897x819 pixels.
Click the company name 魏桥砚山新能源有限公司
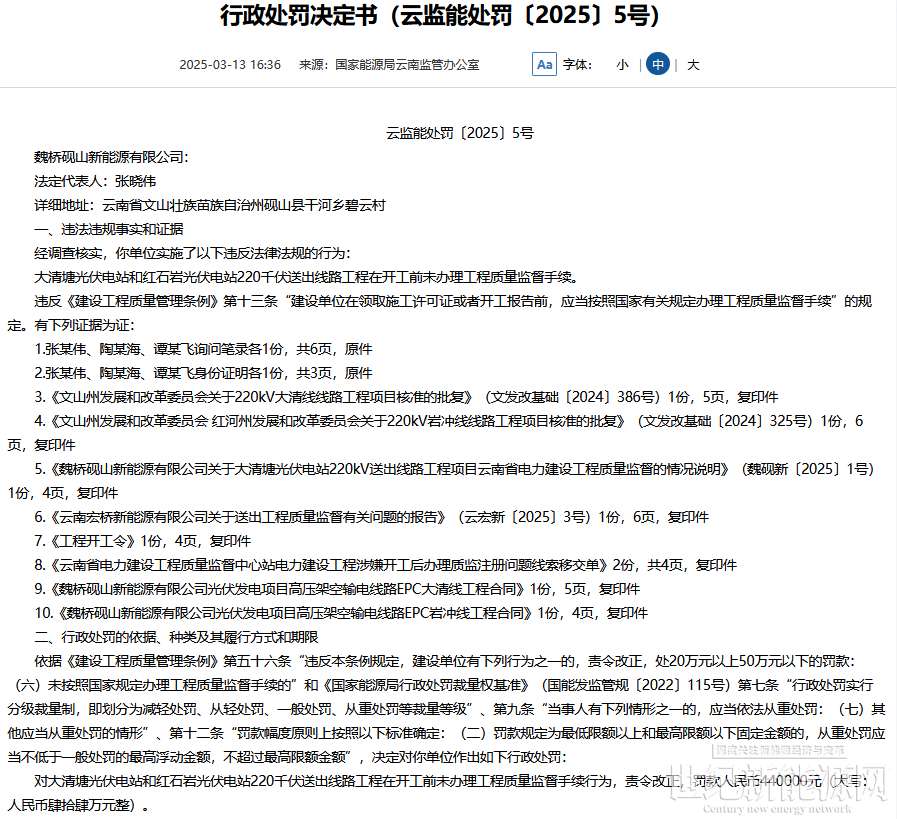(111, 157)
